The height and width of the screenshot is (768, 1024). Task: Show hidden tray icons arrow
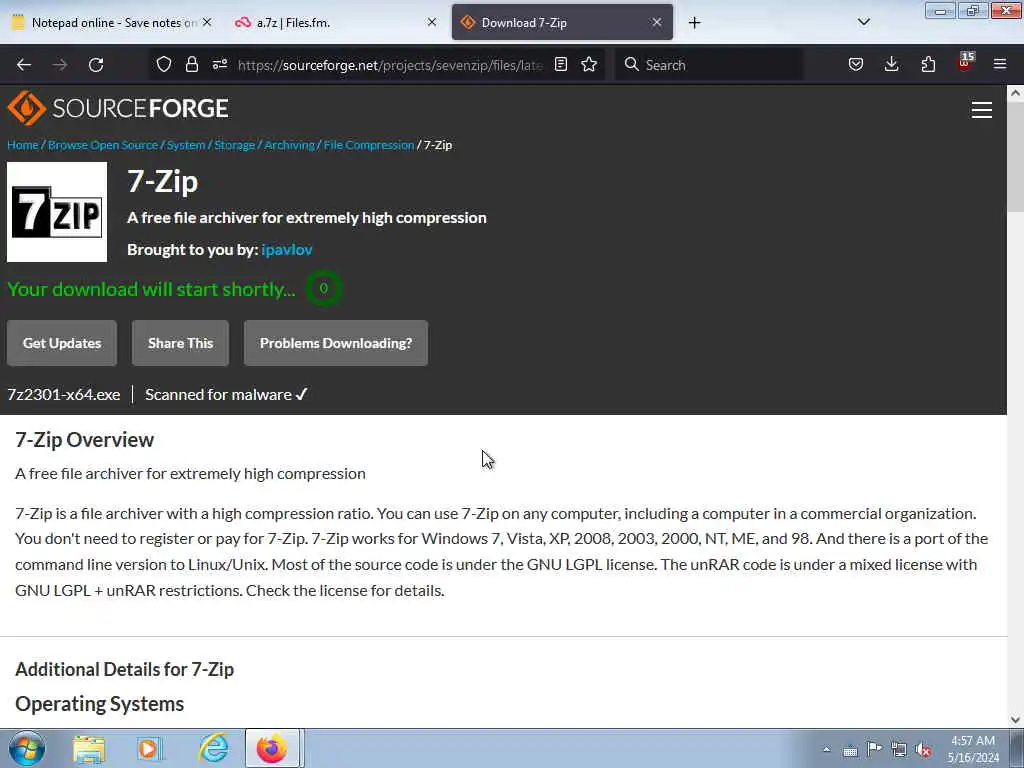click(x=826, y=750)
